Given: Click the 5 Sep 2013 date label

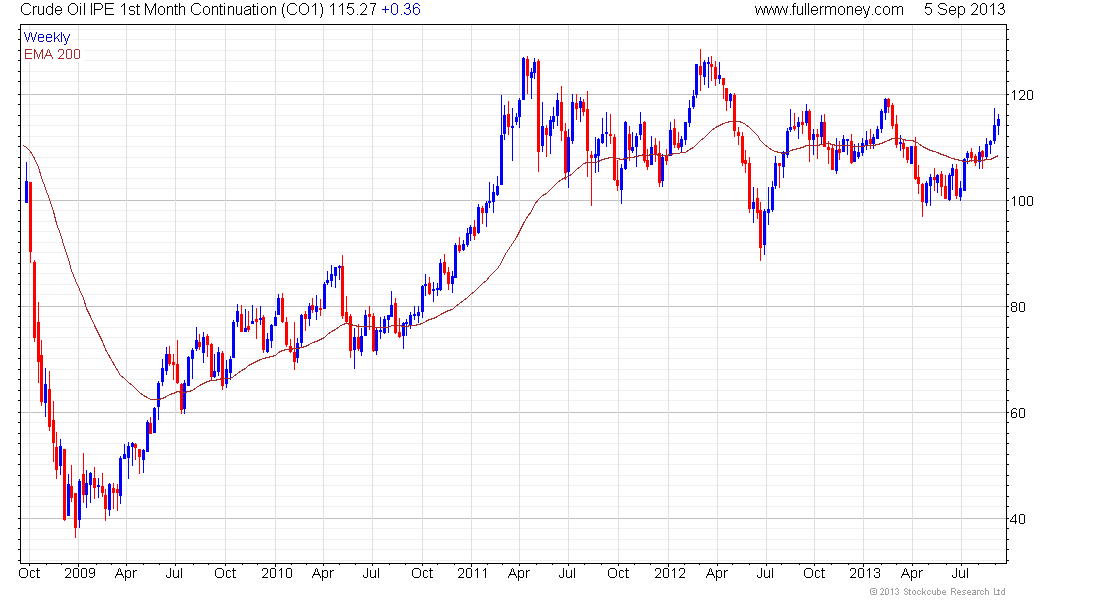Looking at the screenshot, I should click(x=964, y=10).
